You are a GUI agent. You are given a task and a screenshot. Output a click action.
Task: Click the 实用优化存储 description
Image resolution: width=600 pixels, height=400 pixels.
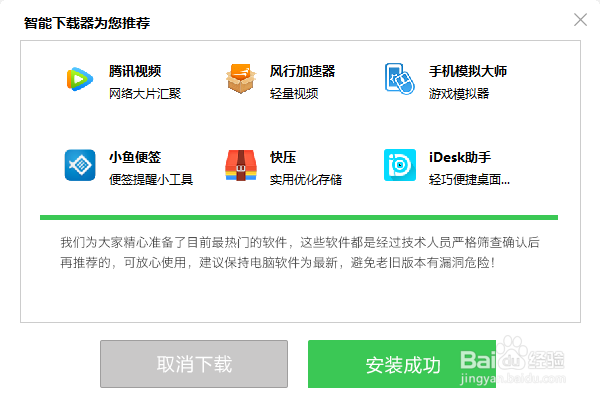pyautogui.click(x=306, y=180)
